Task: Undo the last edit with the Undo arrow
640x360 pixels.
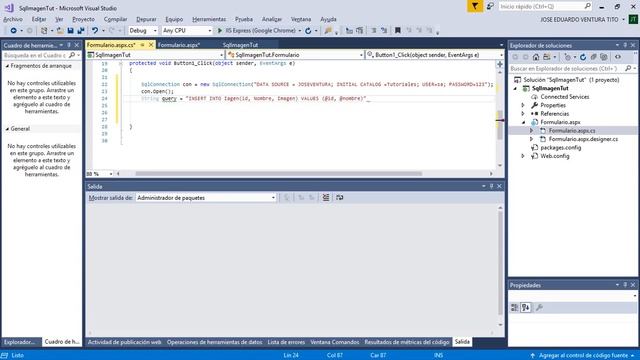Action: 95,31
